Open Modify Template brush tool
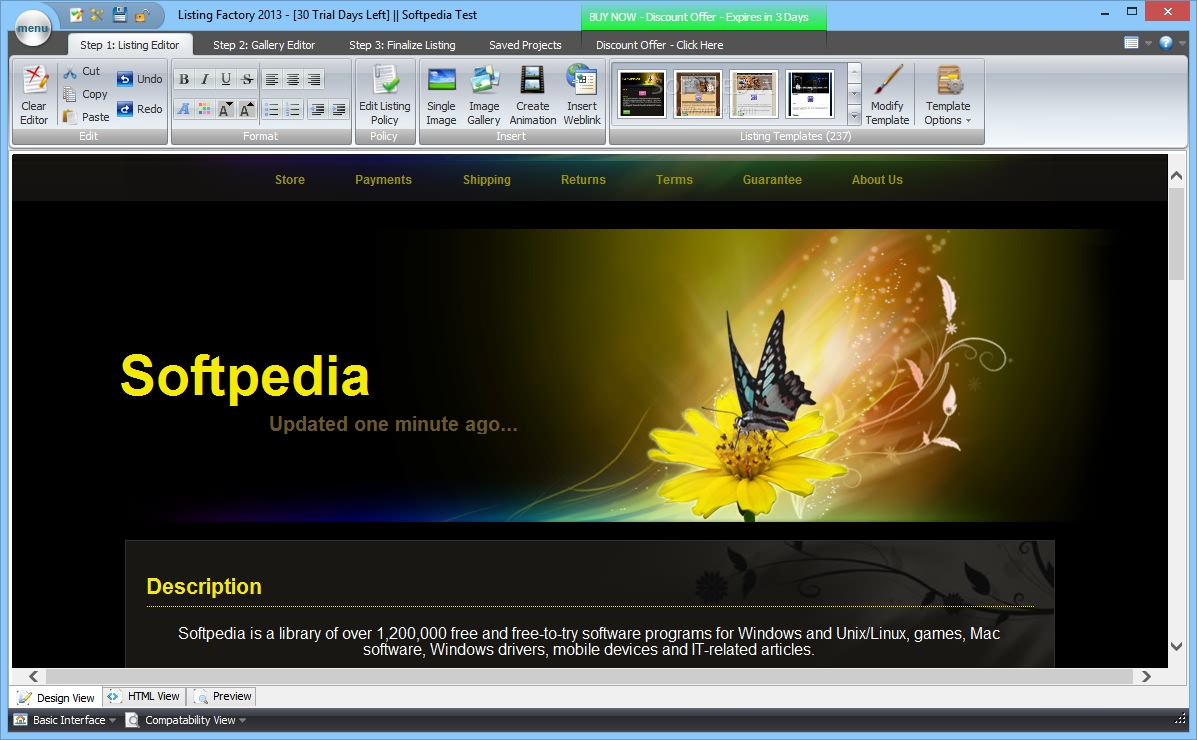The height and width of the screenshot is (740, 1197). point(887,96)
